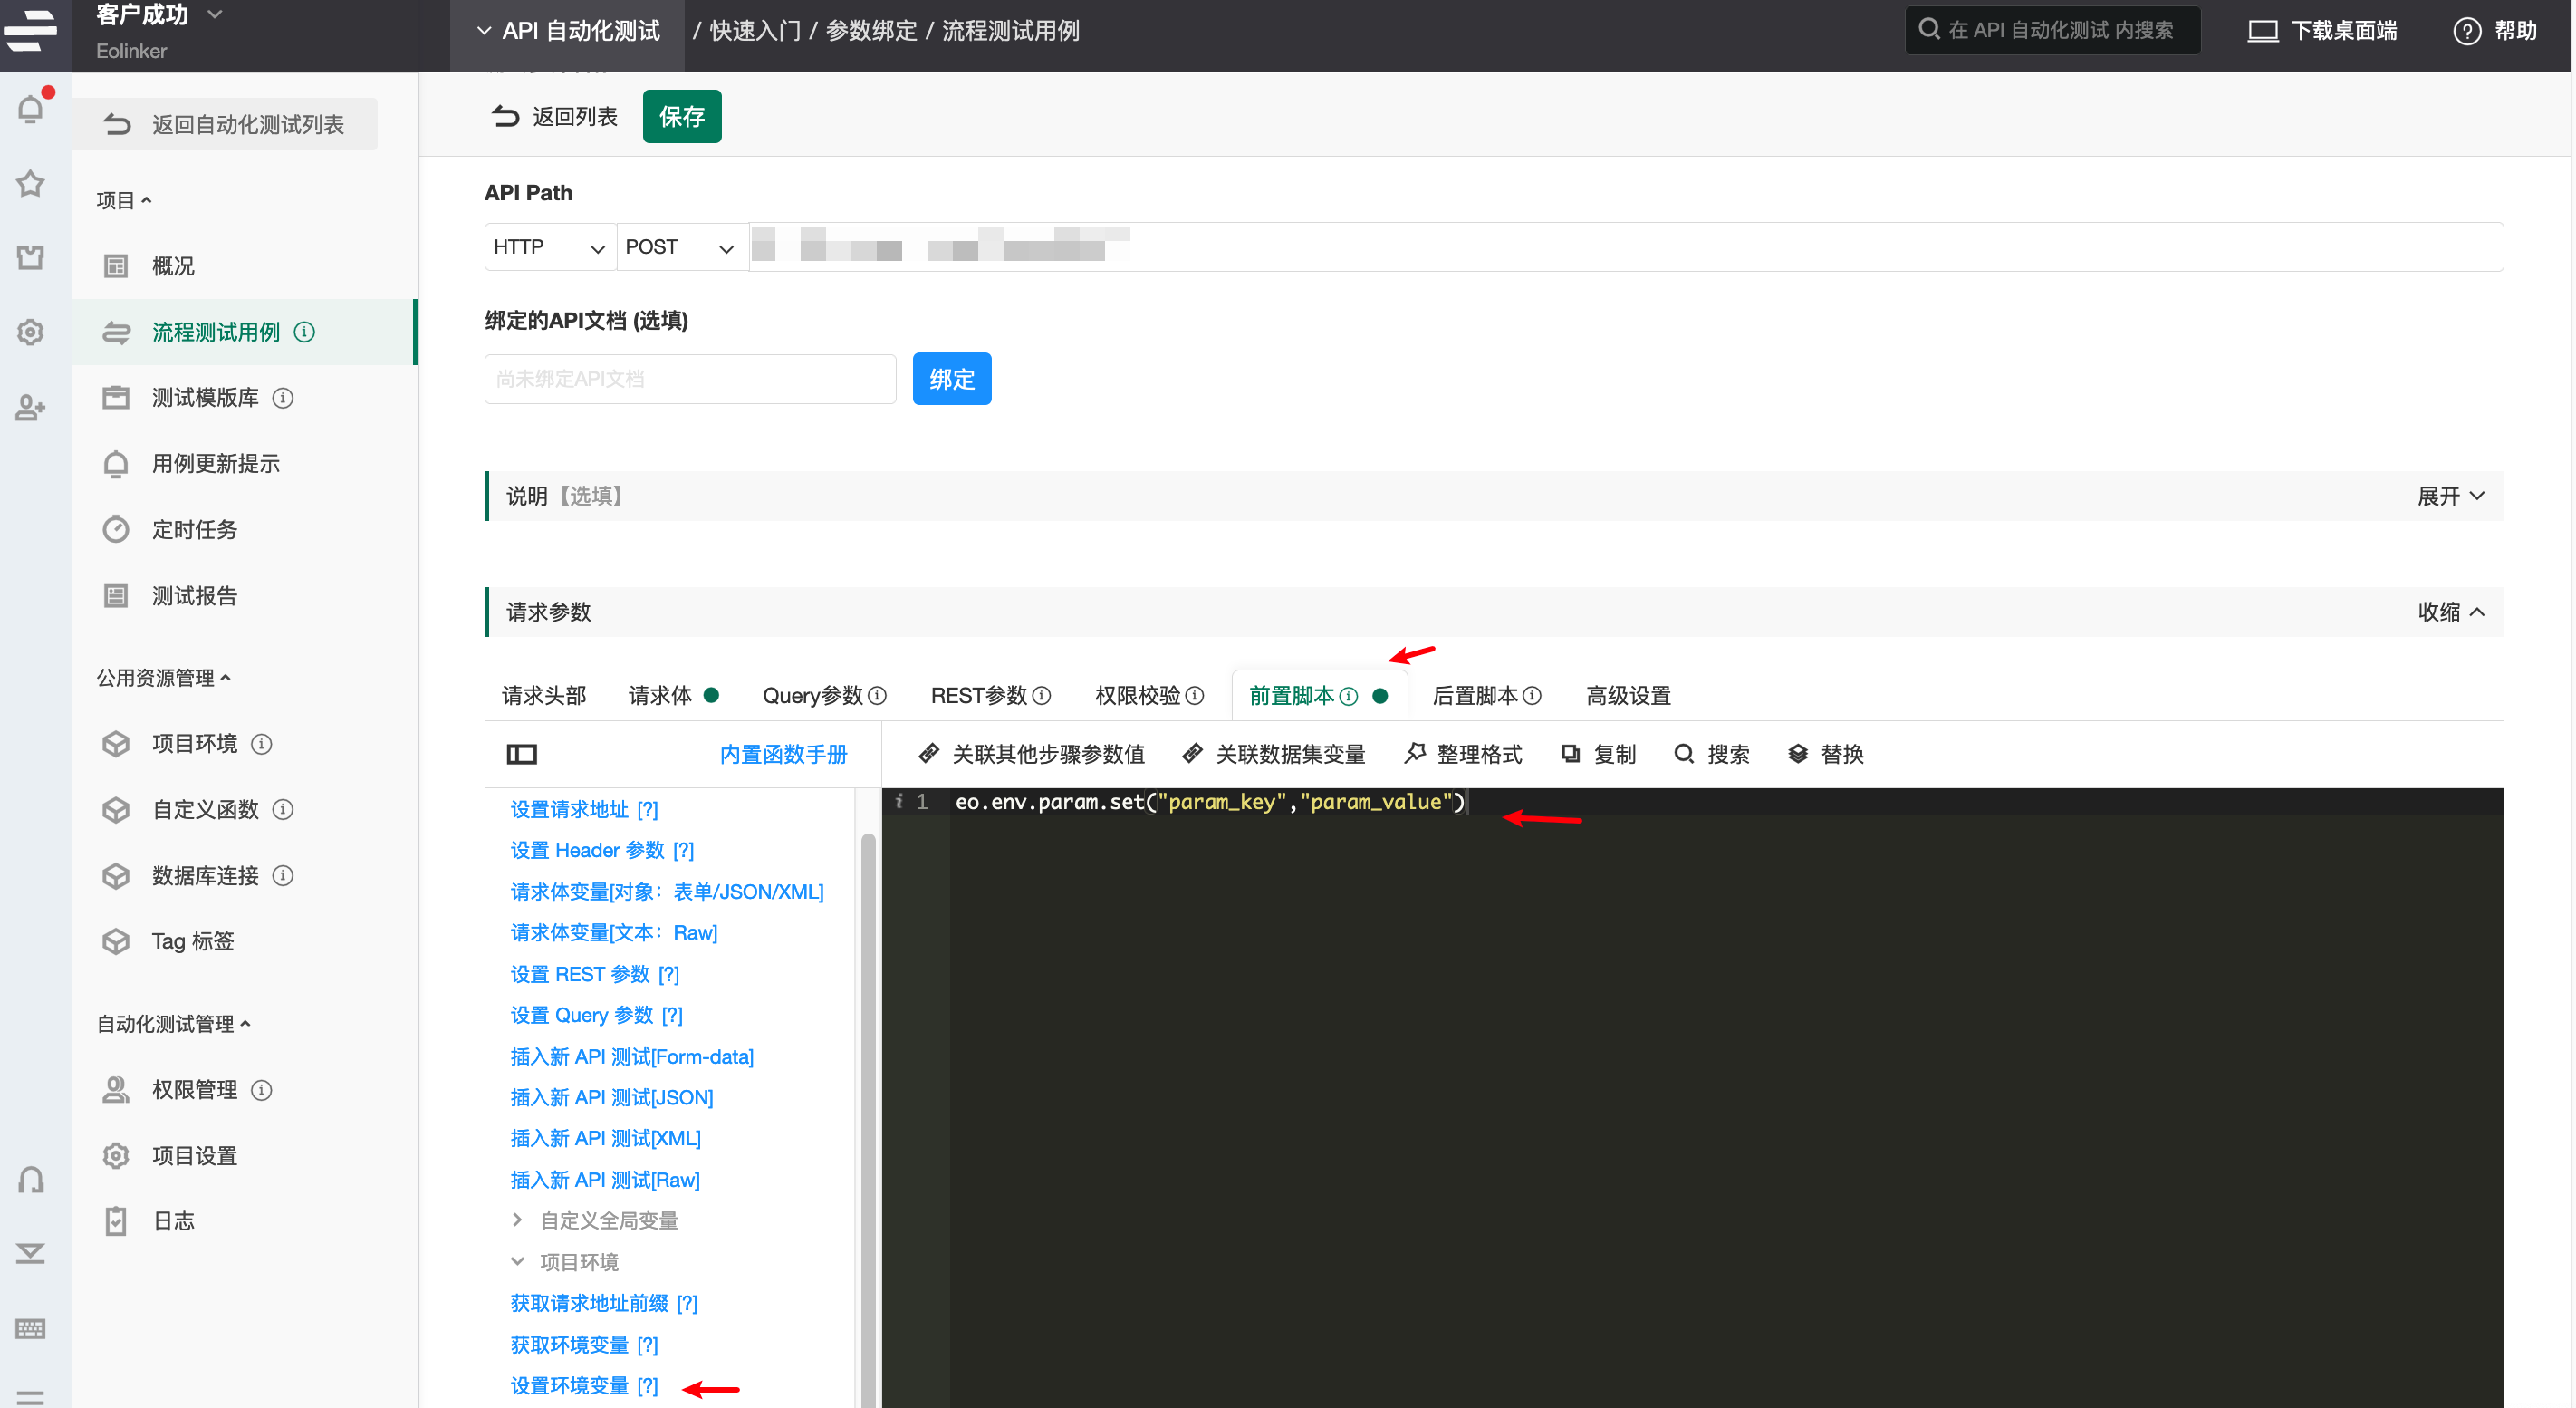2576x1408 pixels.
Task: Click the 整理格式 (format code) icon
Action: coord(1416,754)
